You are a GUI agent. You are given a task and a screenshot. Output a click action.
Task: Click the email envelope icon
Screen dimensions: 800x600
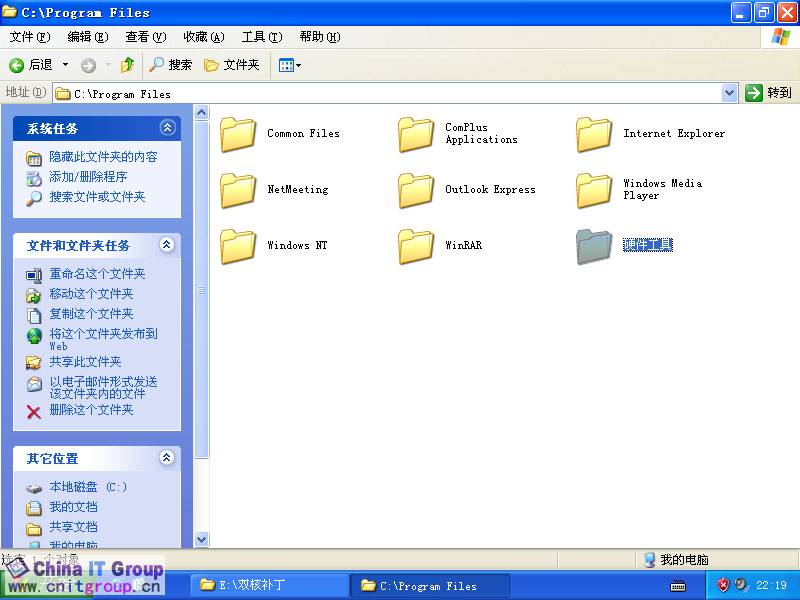pos(34,384)
